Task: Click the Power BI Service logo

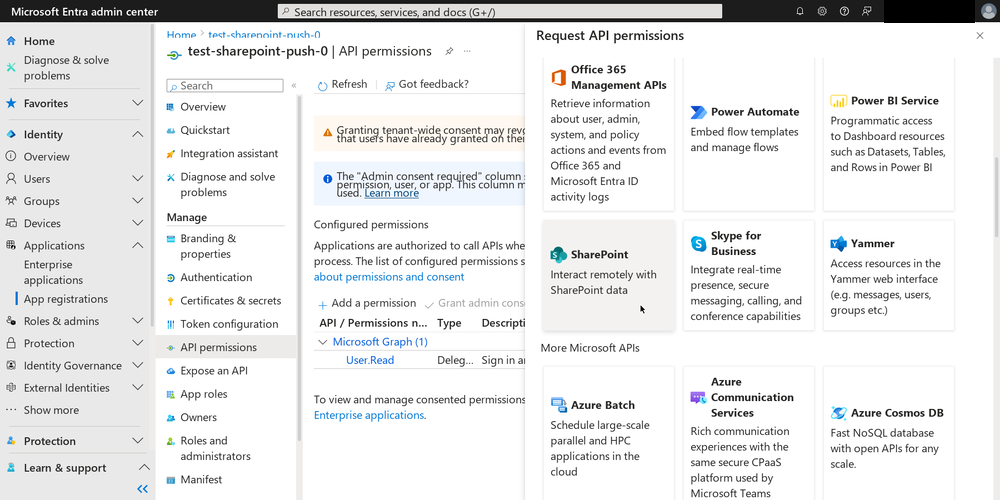Action: (x=838, y=101)
